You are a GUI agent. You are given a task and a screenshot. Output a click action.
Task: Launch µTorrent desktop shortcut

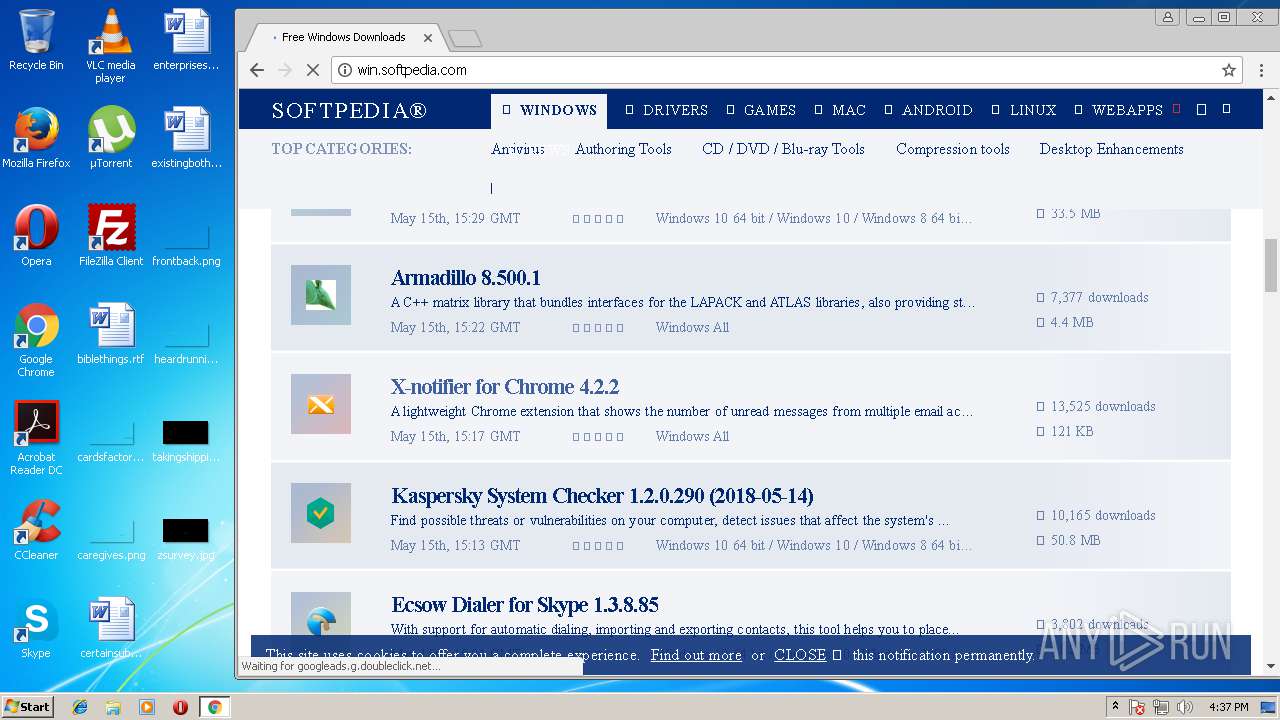click(110, 138)
